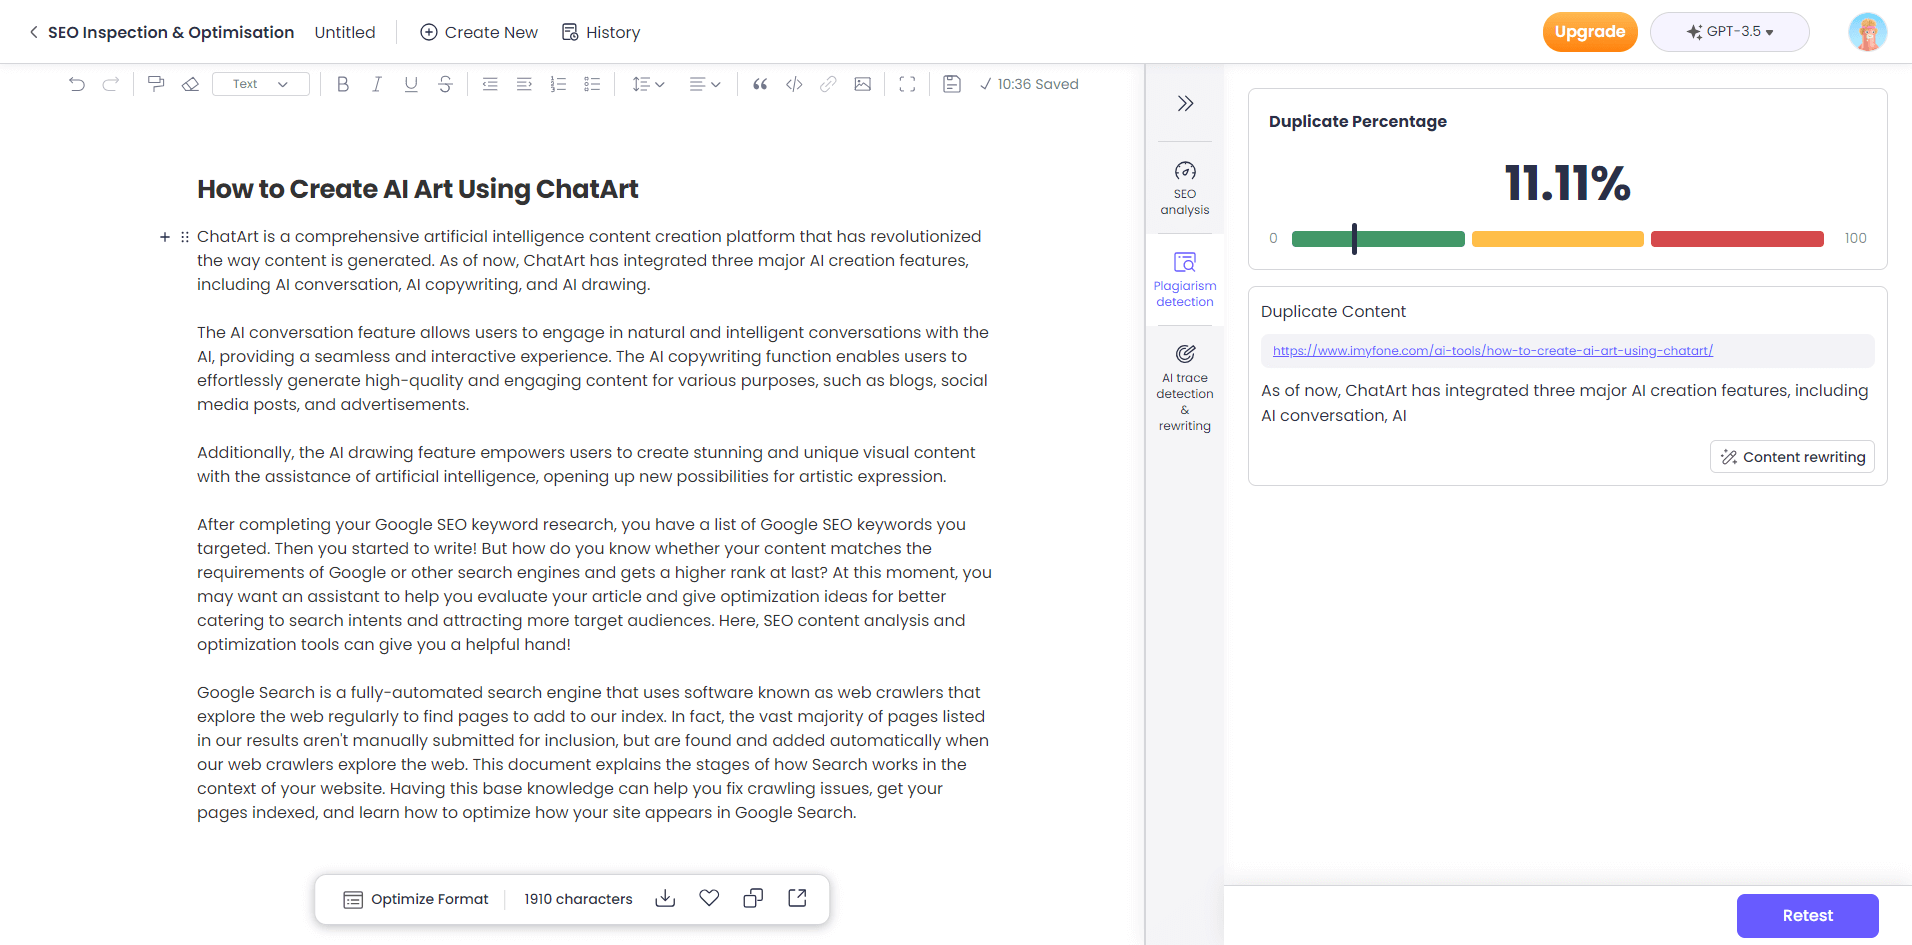This screenshot has height=945, width=1912.
Task: Toggle the numbered list icon
Action: 558,84
